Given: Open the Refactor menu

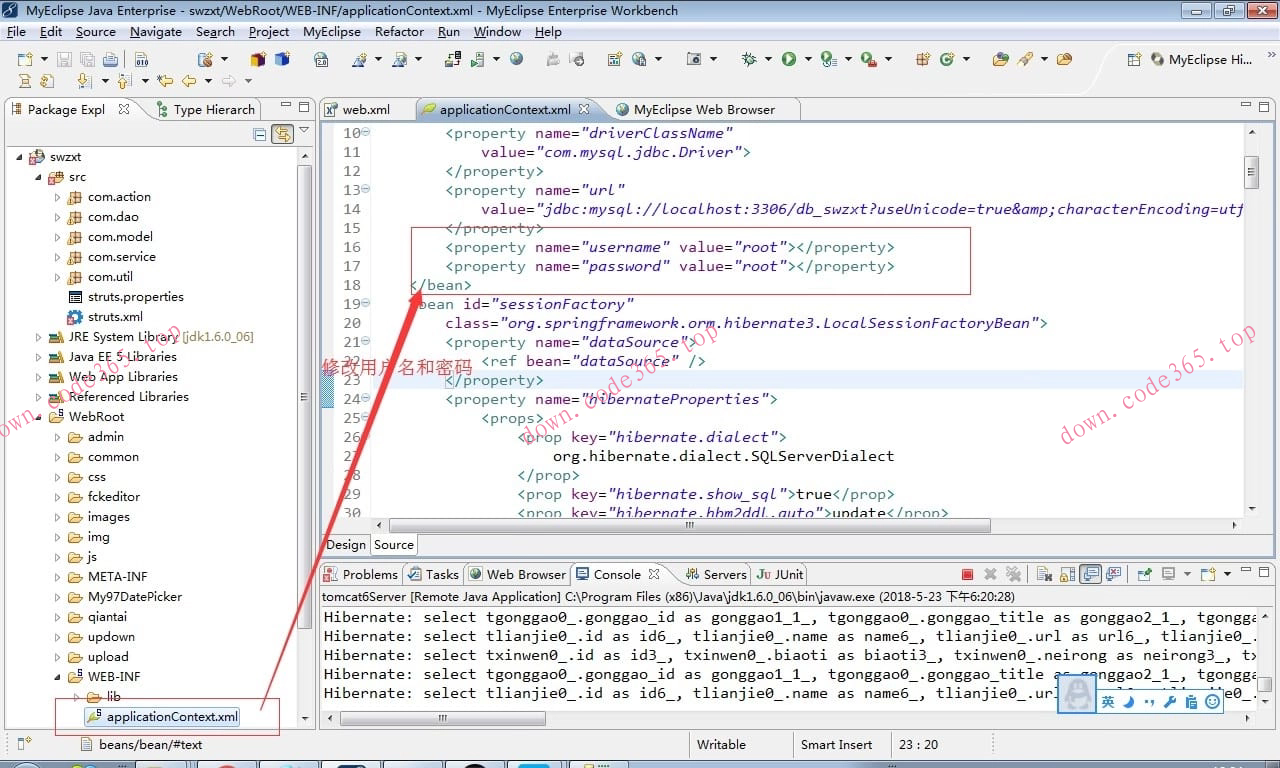Looking at the screenshot, I should point(399,32).
